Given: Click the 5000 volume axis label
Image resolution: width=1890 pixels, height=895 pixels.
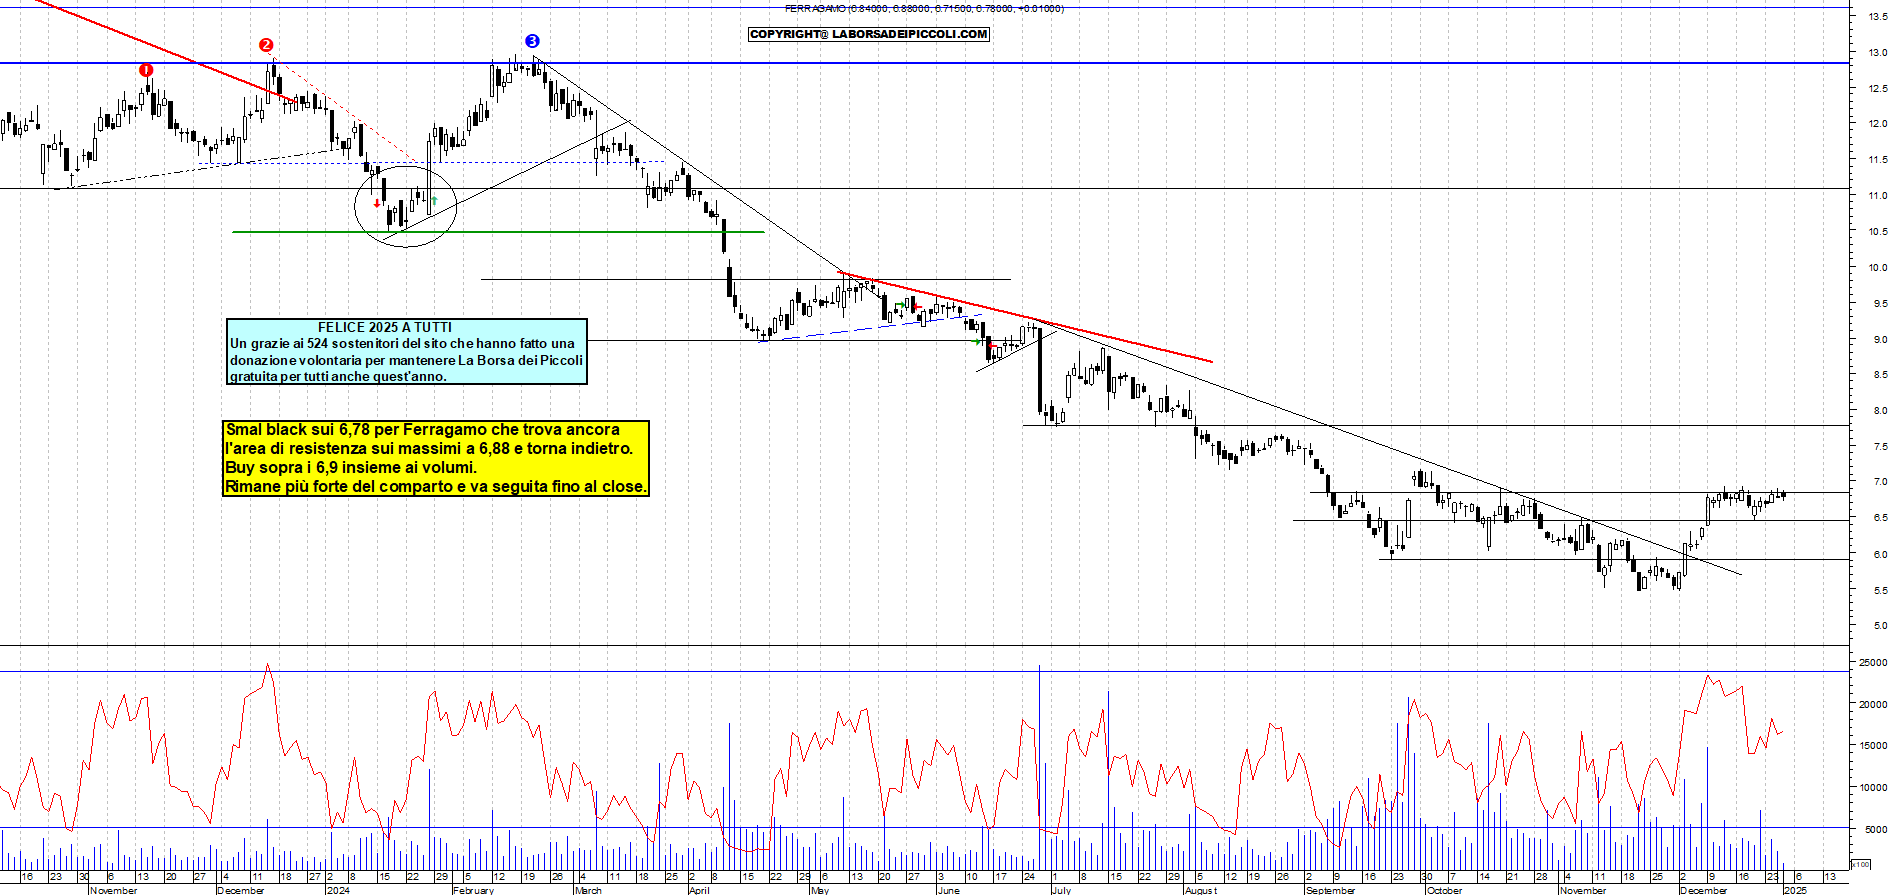Looking at the screenshot, I should (x=1875, y=829).
